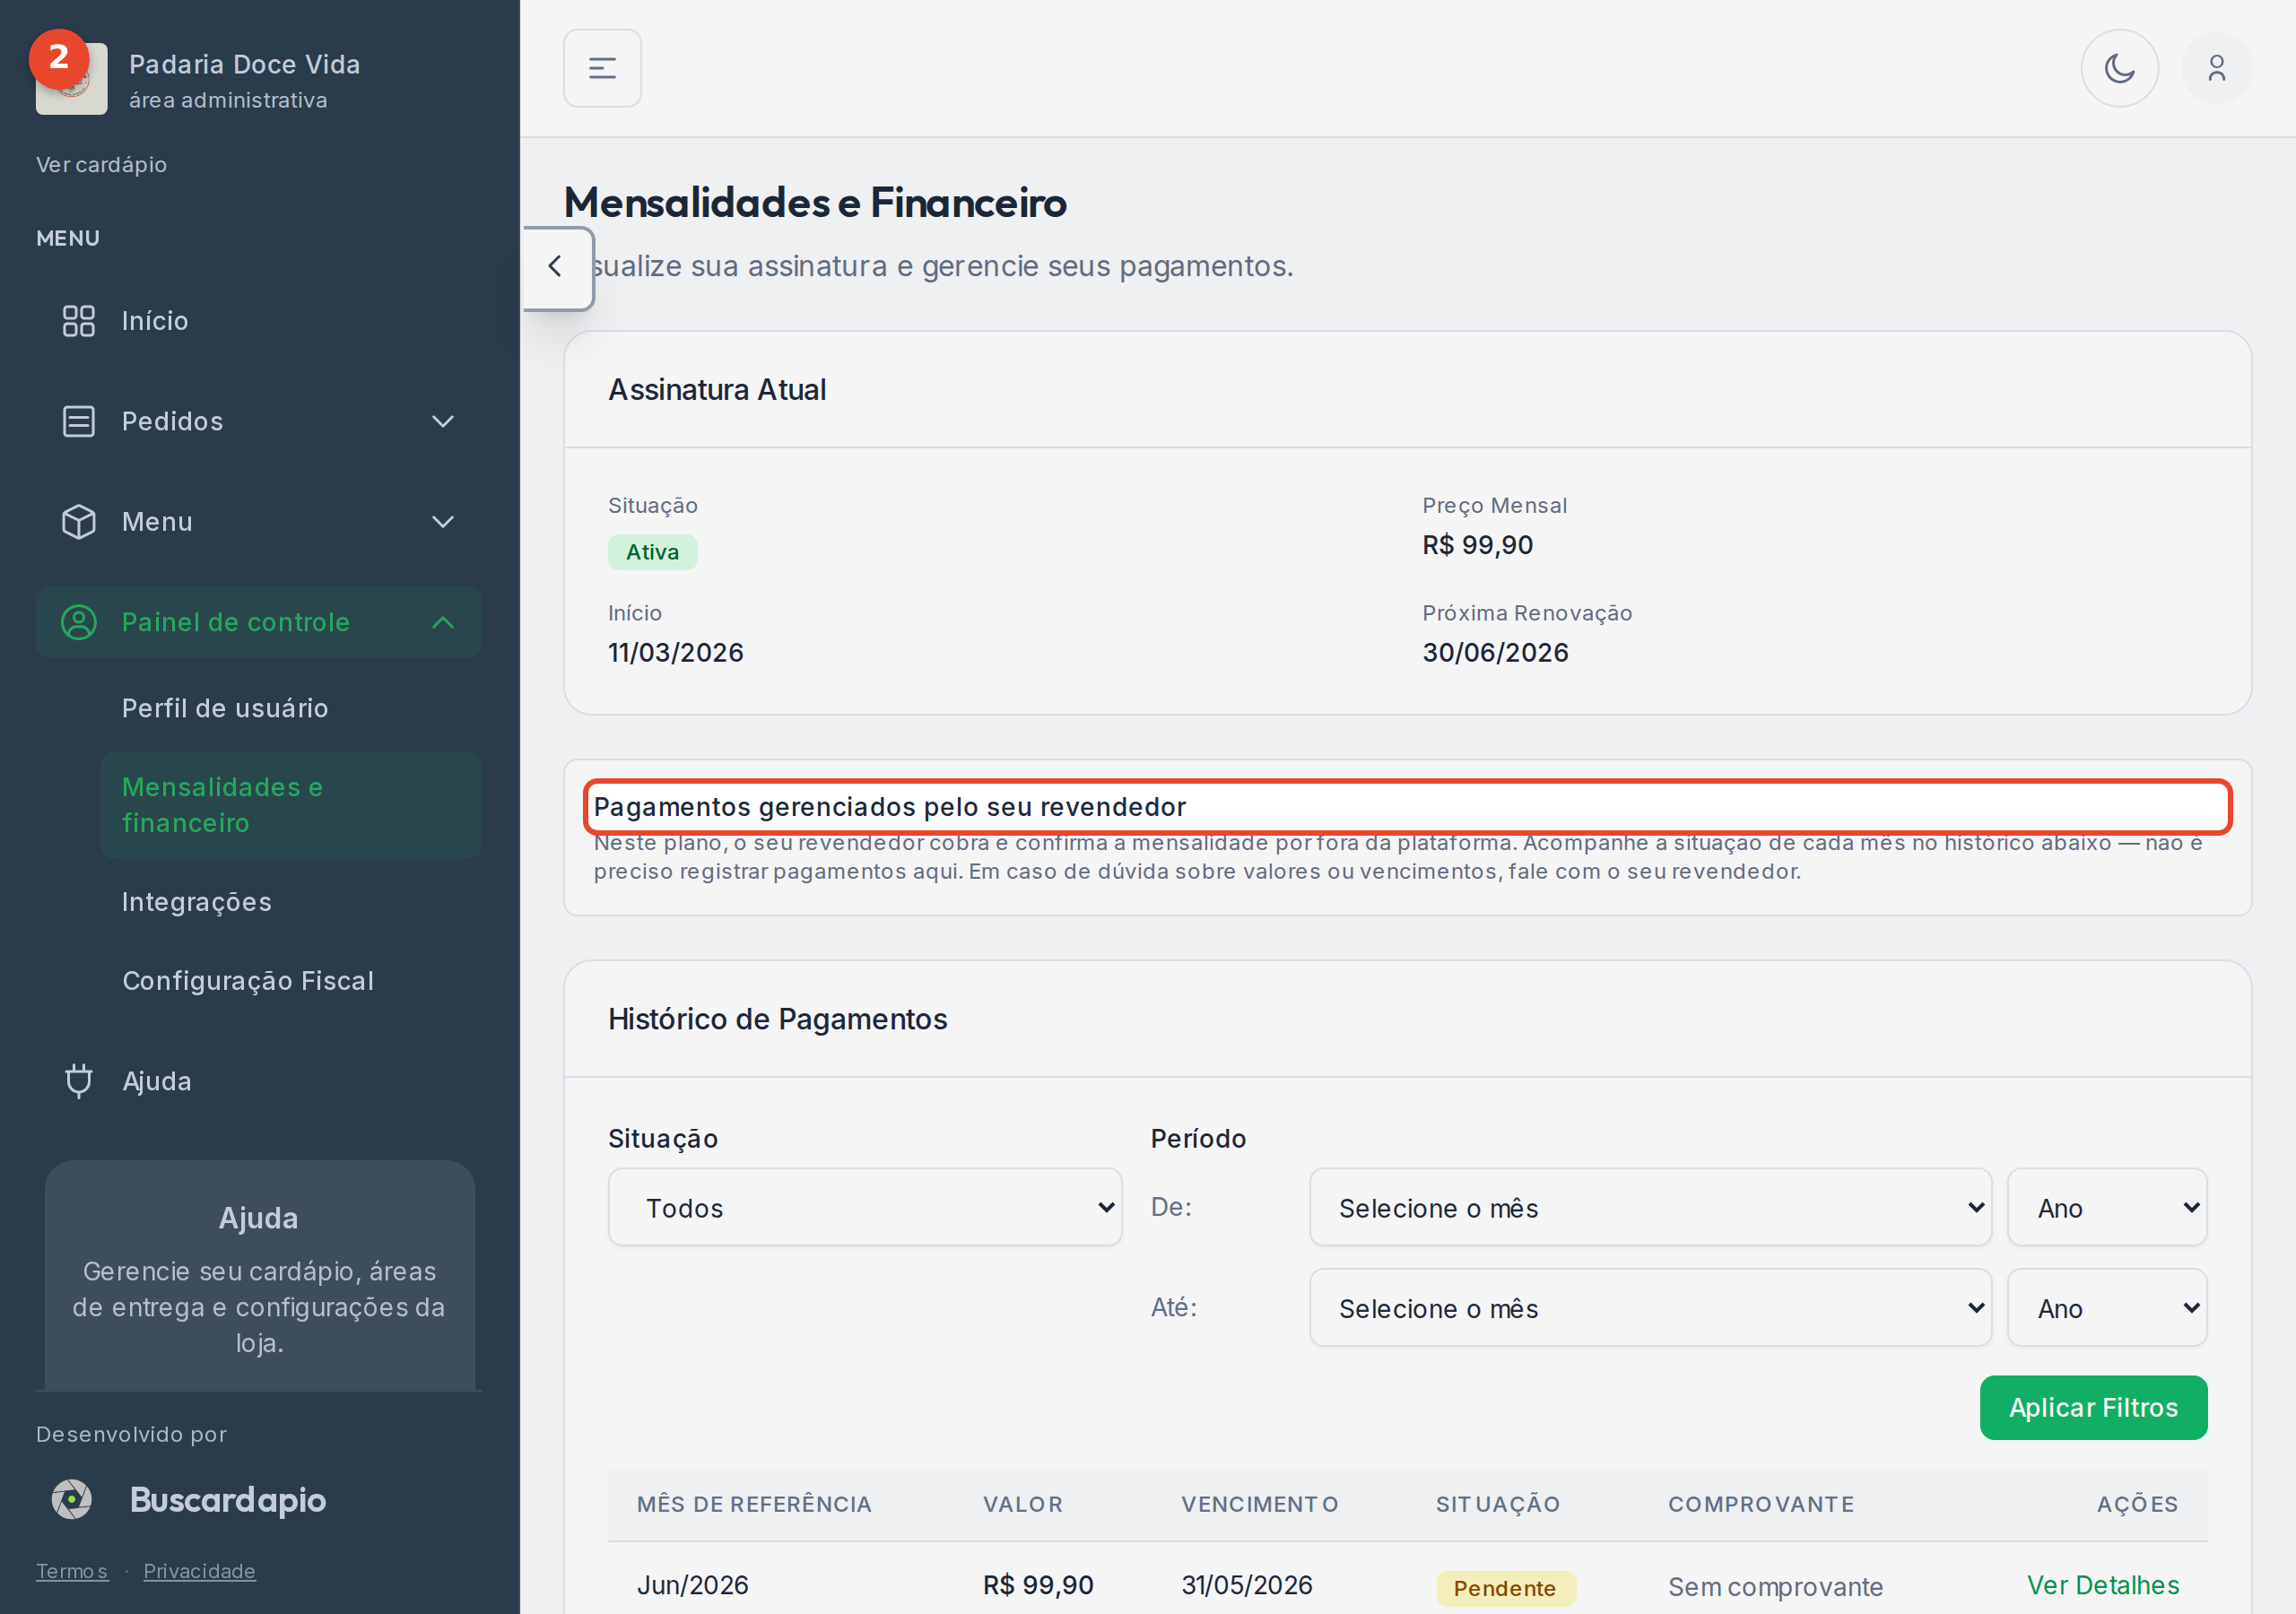Viewport: 2296px width, 1614px height.
Task: Click the MÊS DE REFERÊNCIA column header
Action: 754,1504
